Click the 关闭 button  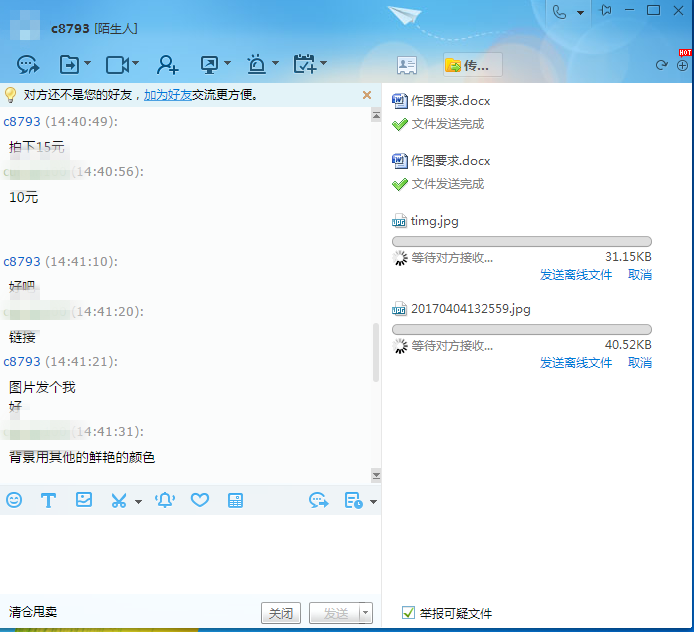click(x=281, y=613)
